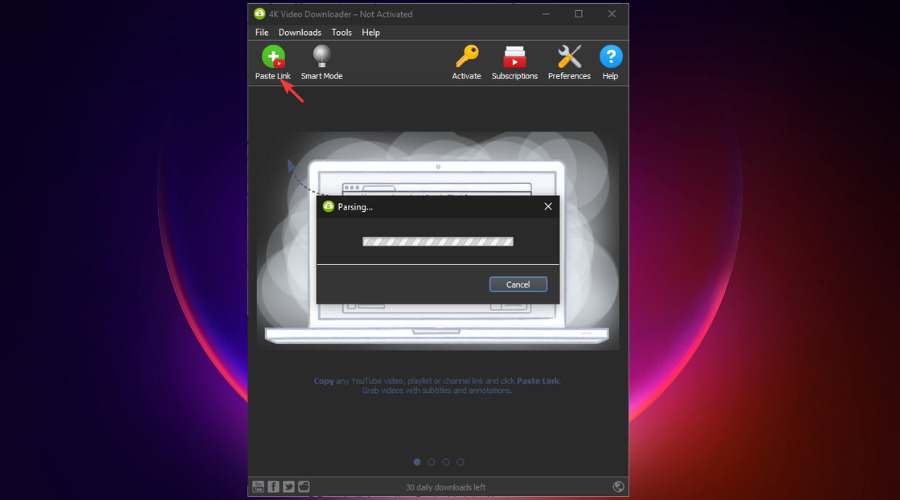Click the parsing progress bar

(x=438, y=242)
